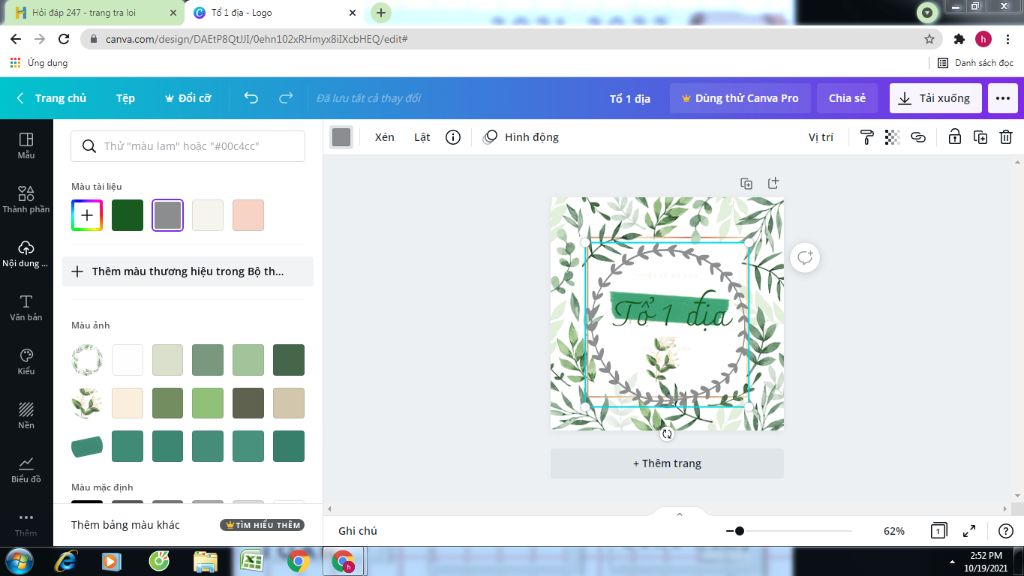The width and height of the screenshot is (1024, 576).
Task: Select the peach pink document color swatch
Action: [x=248, y=216]
